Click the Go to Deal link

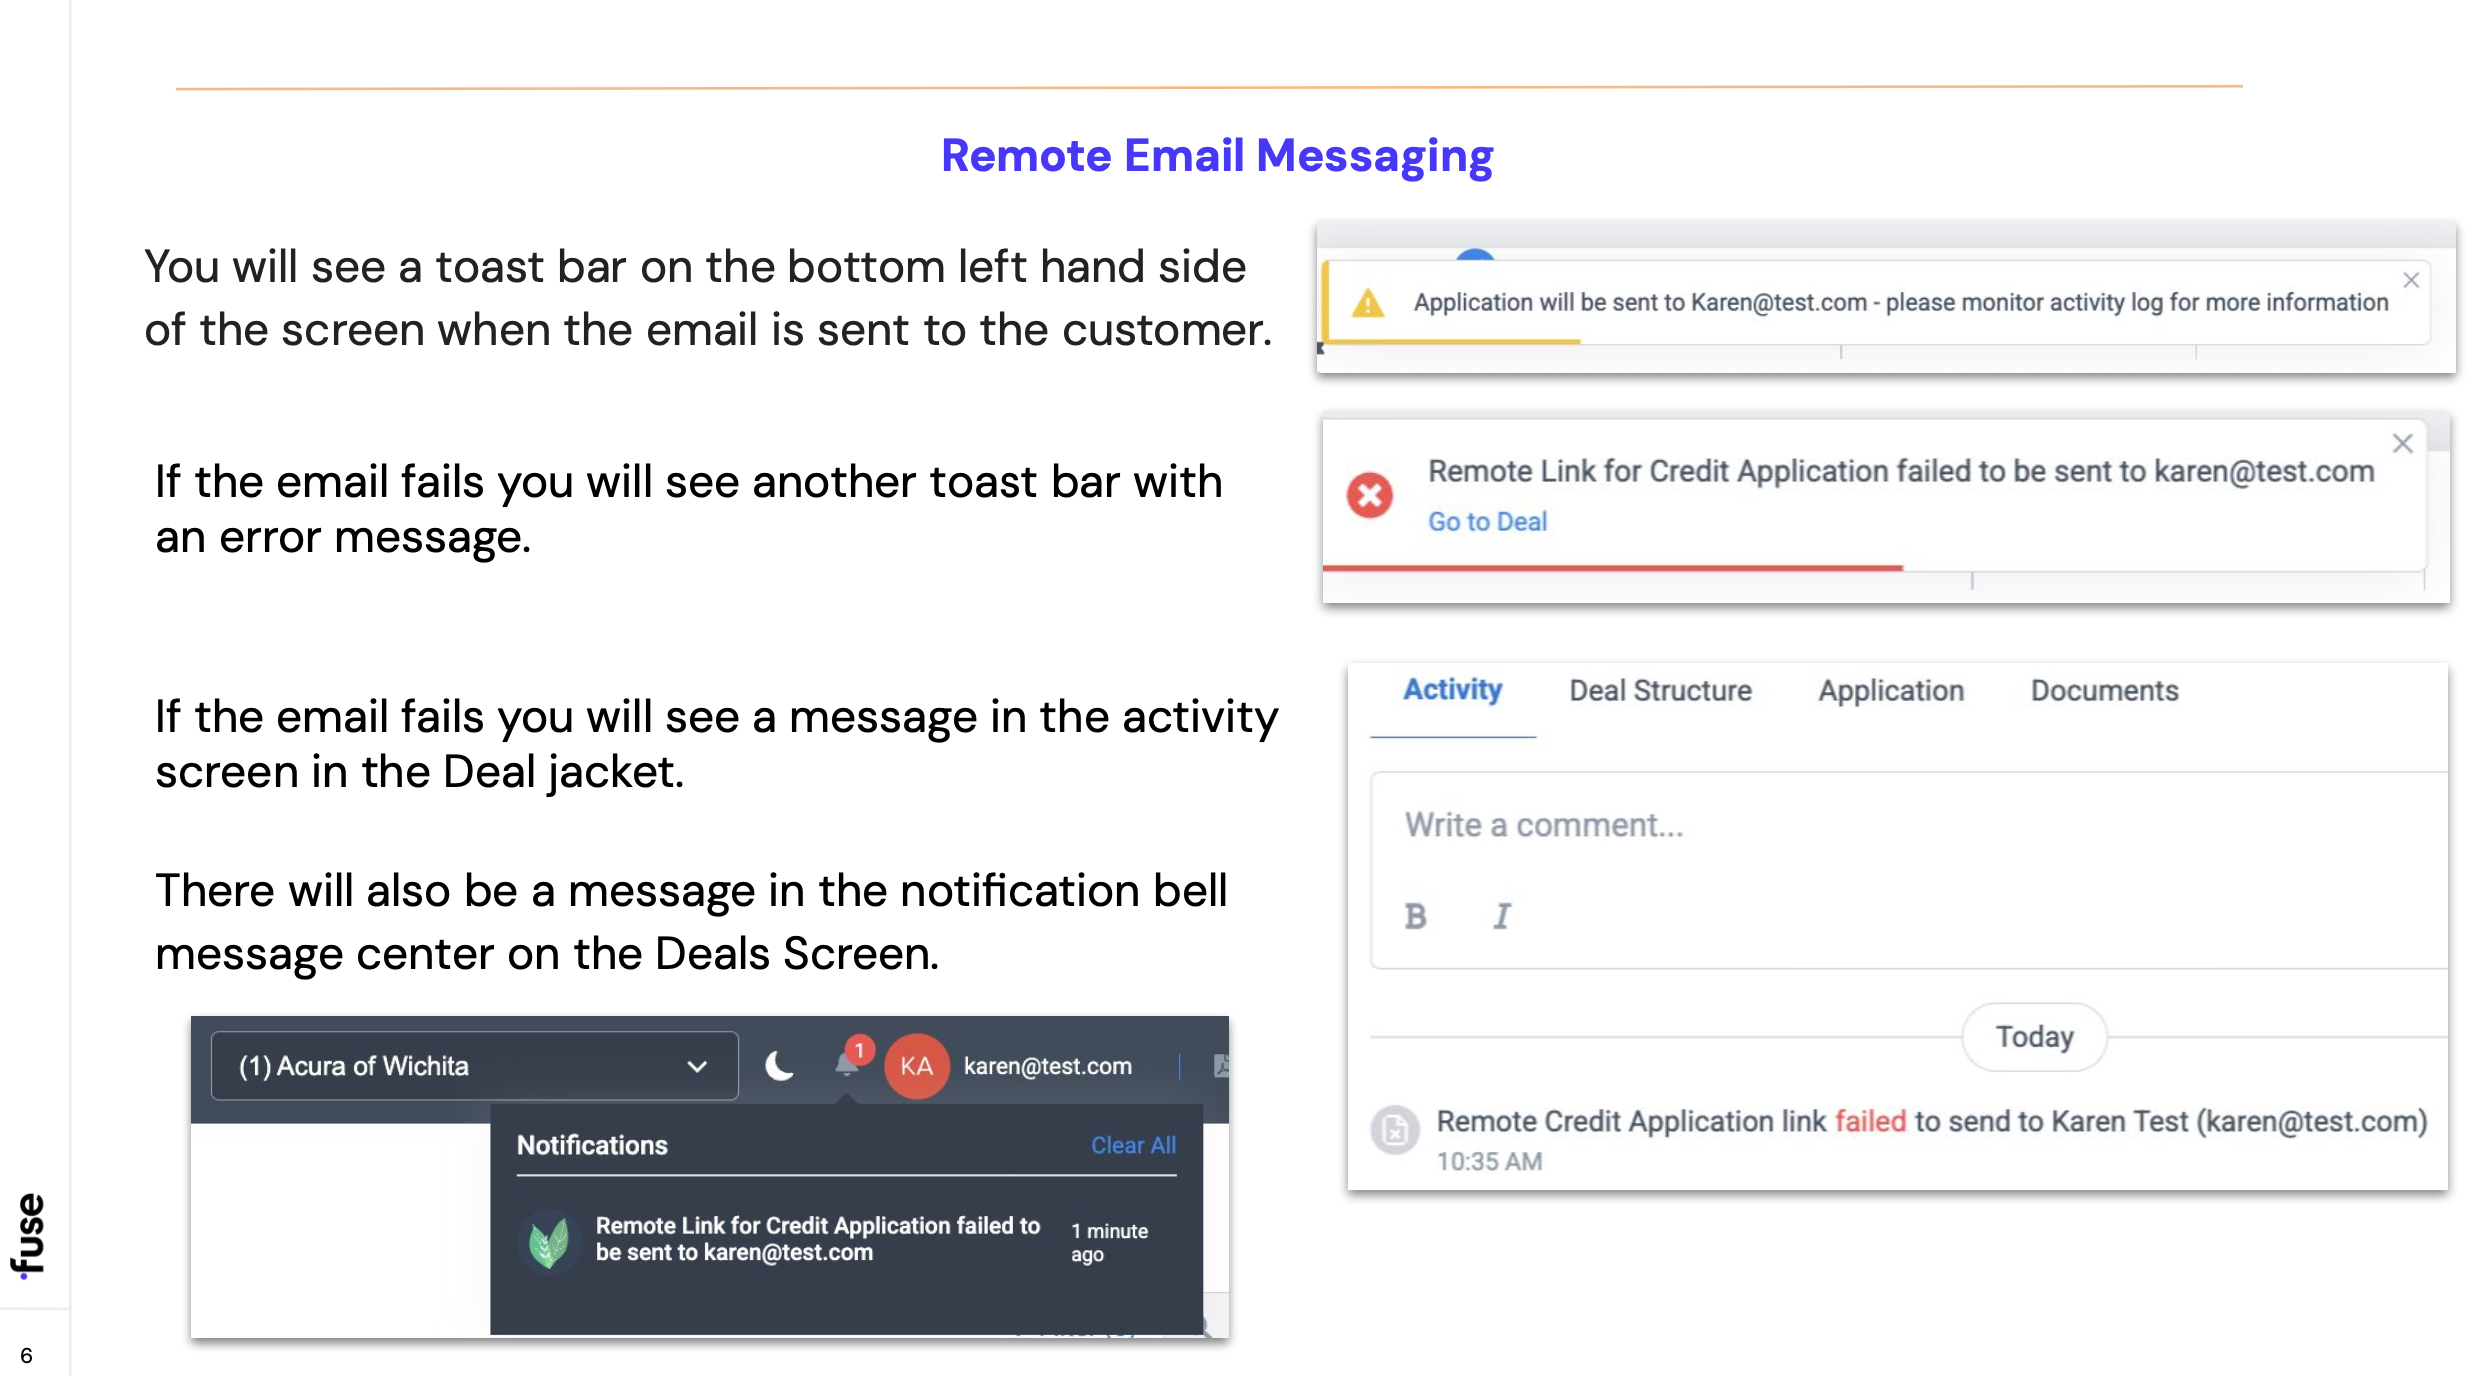(x=1487, y=521)
